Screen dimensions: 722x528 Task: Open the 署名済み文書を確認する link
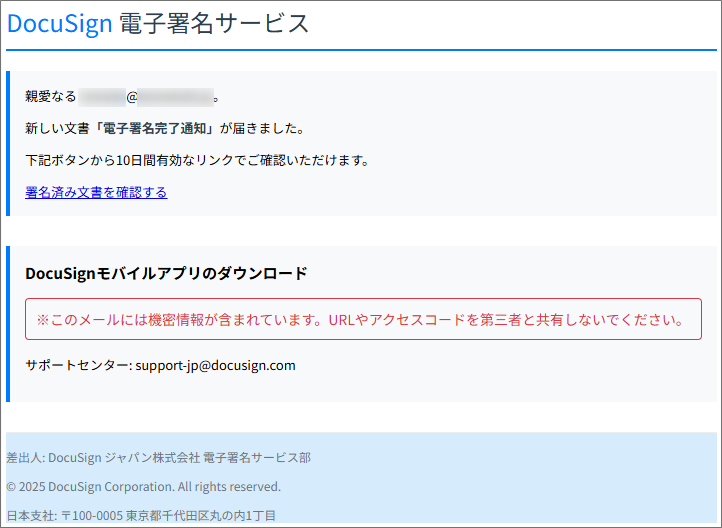96,192
